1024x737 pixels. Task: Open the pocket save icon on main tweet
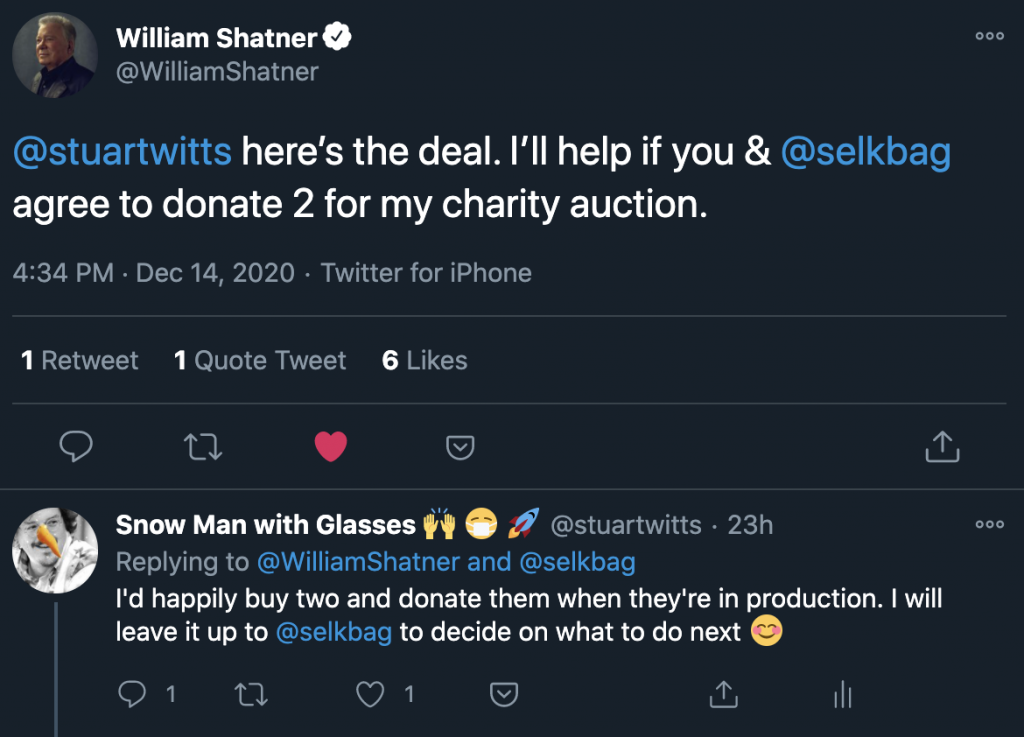[459, 447]
